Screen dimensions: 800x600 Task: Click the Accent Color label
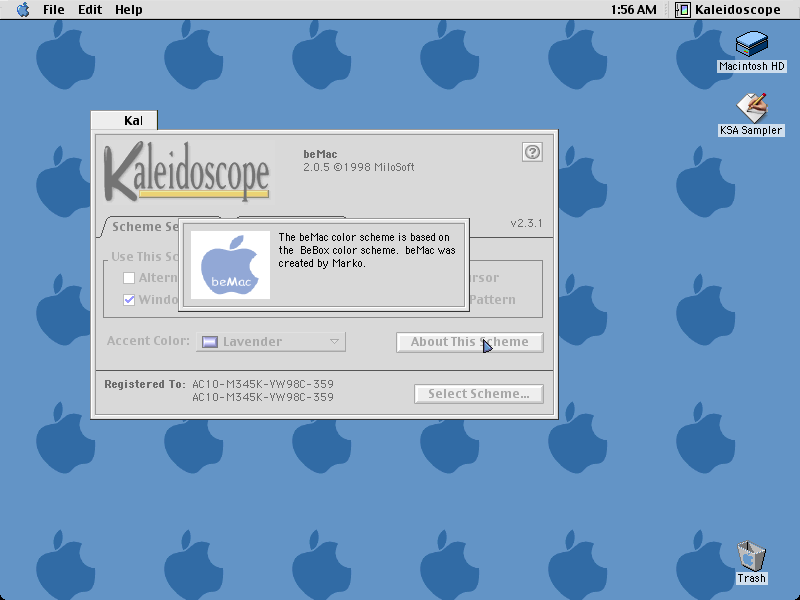[148, 341]
